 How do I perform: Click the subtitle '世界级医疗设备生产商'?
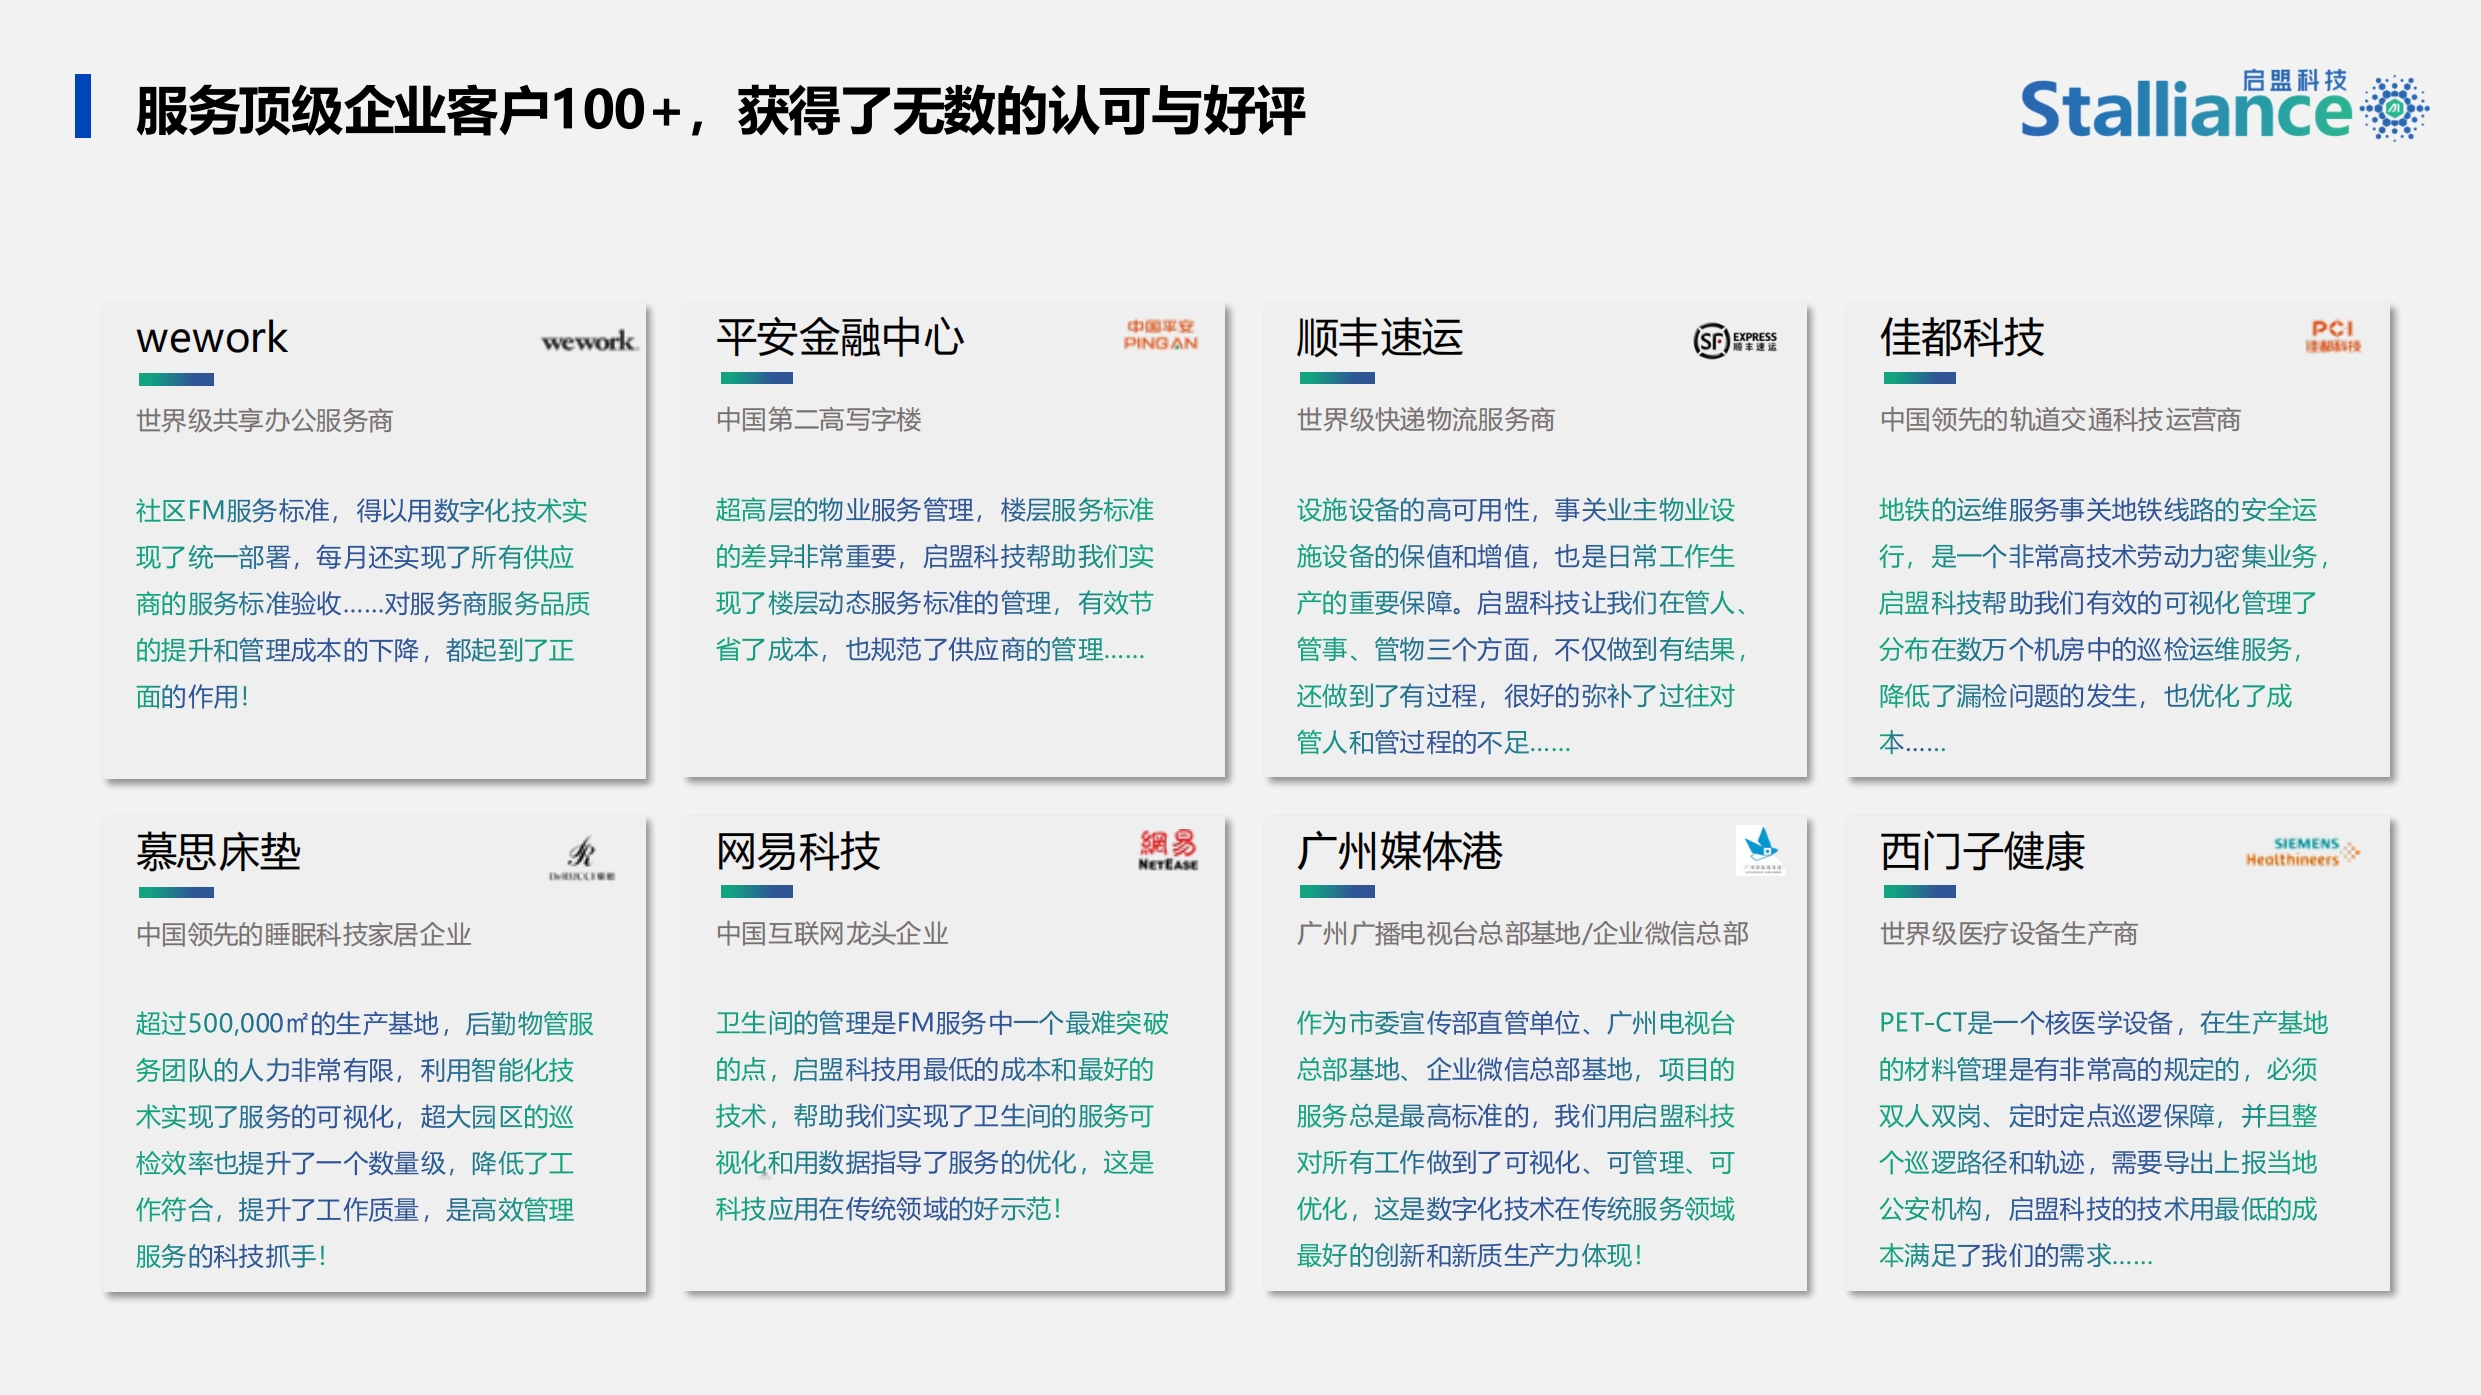click(x=2008, y=934)
